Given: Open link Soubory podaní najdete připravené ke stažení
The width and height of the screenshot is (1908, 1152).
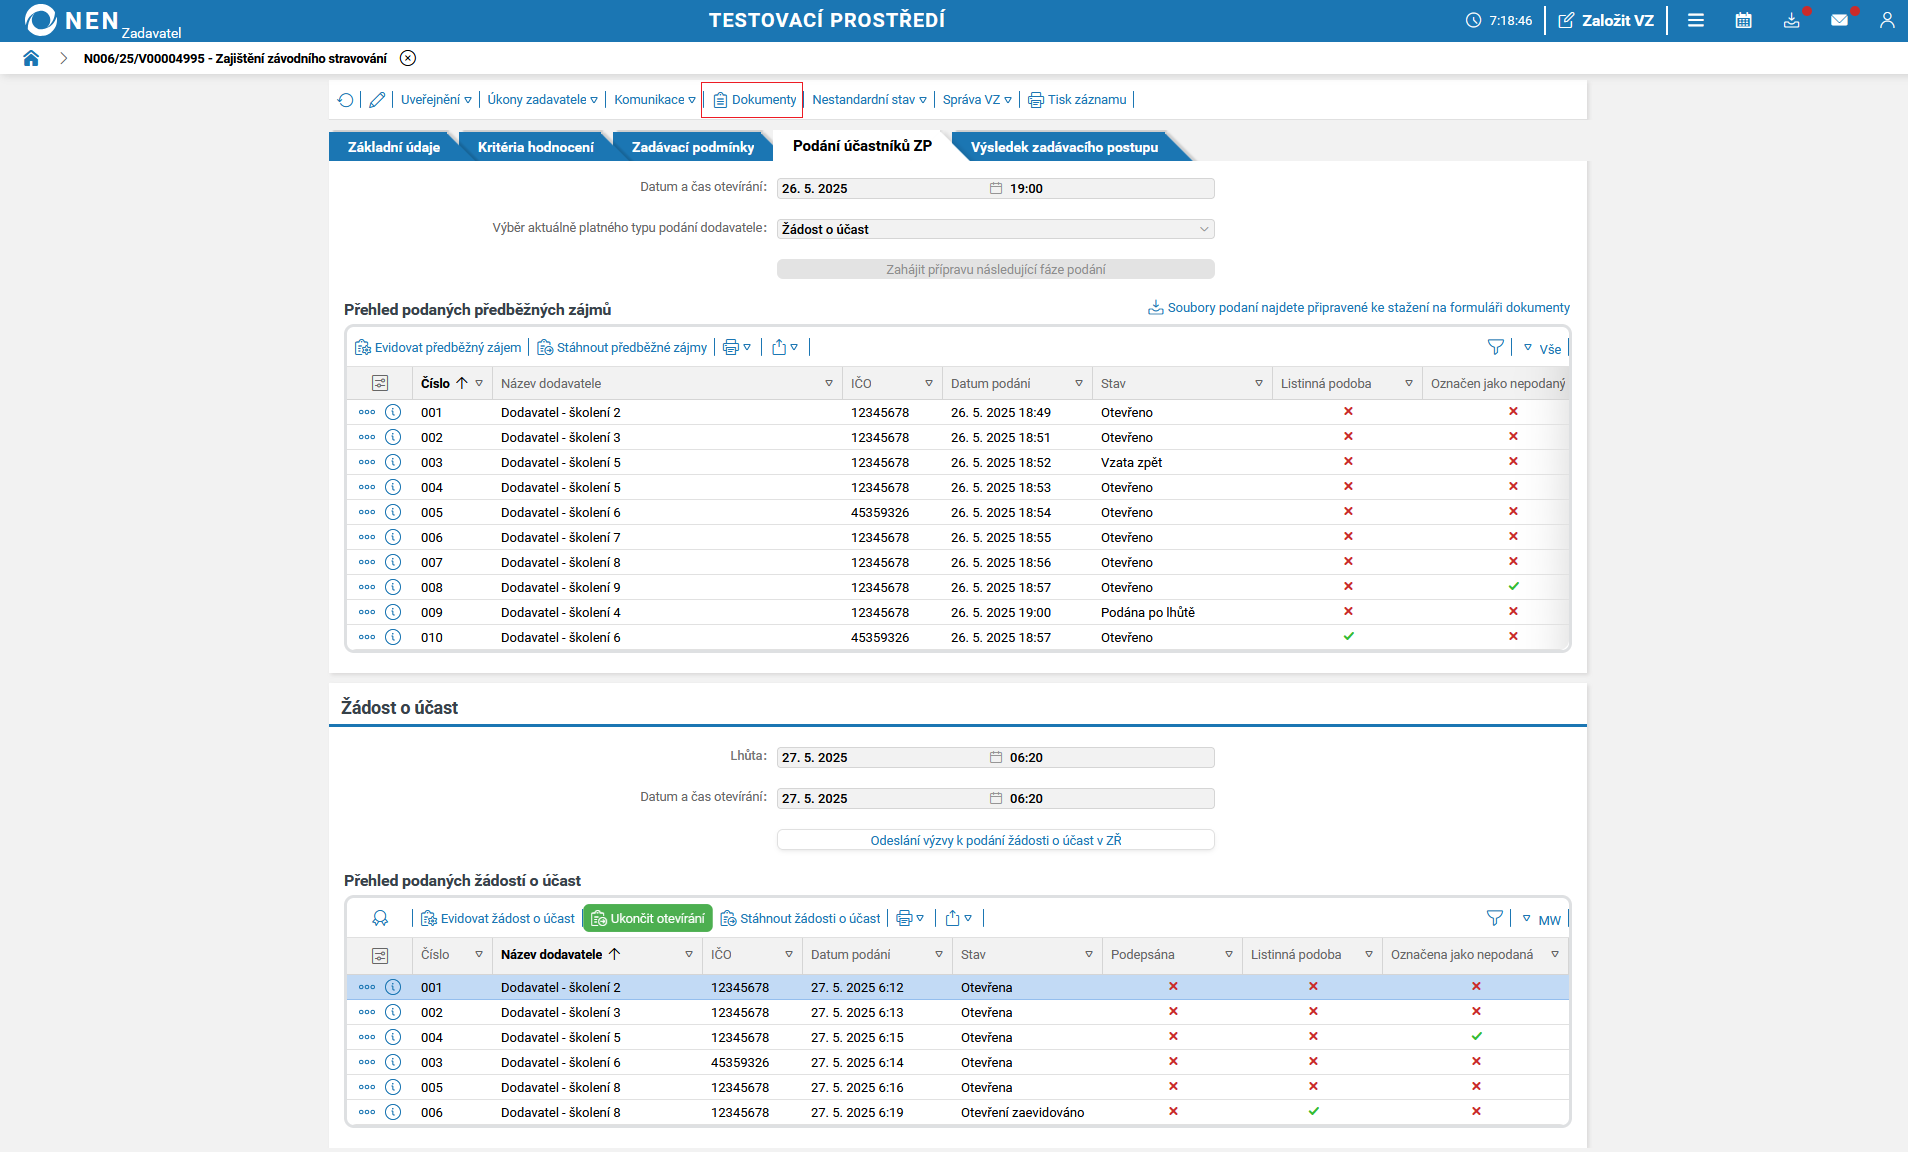Looking at the screenshot, I should click(x=1359, y=308).
